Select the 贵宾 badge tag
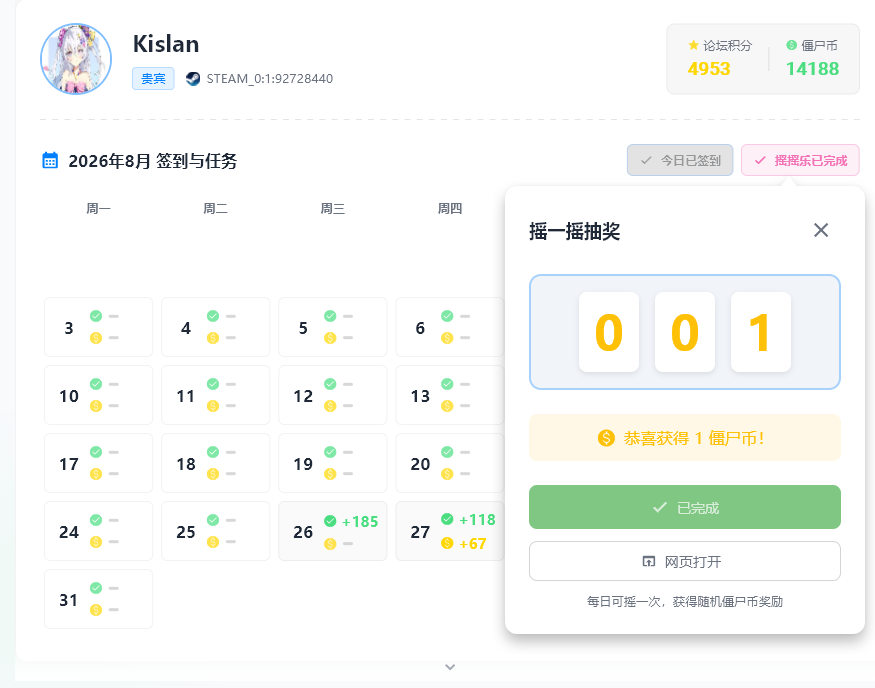 pos(153,79)
